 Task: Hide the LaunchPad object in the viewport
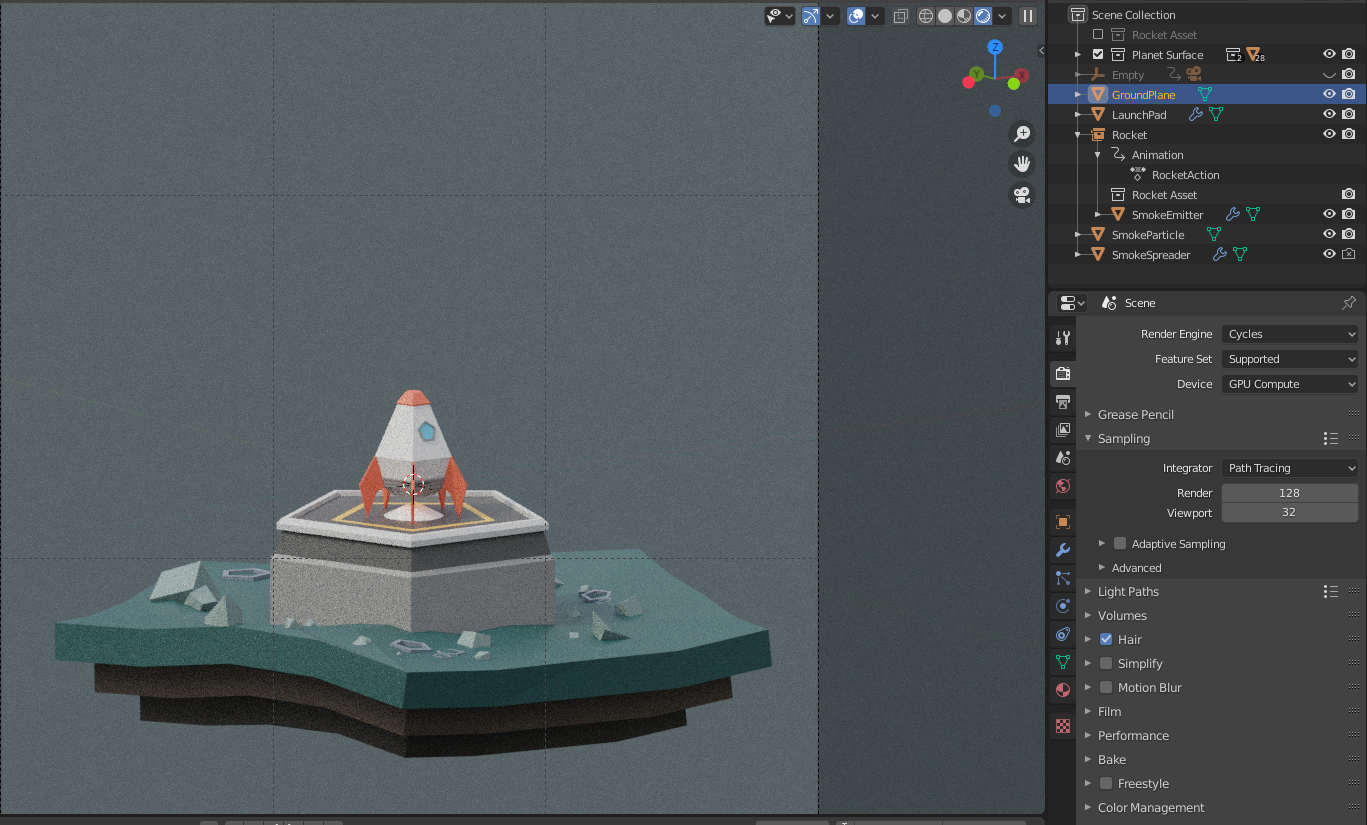[x=1329, y=114]
